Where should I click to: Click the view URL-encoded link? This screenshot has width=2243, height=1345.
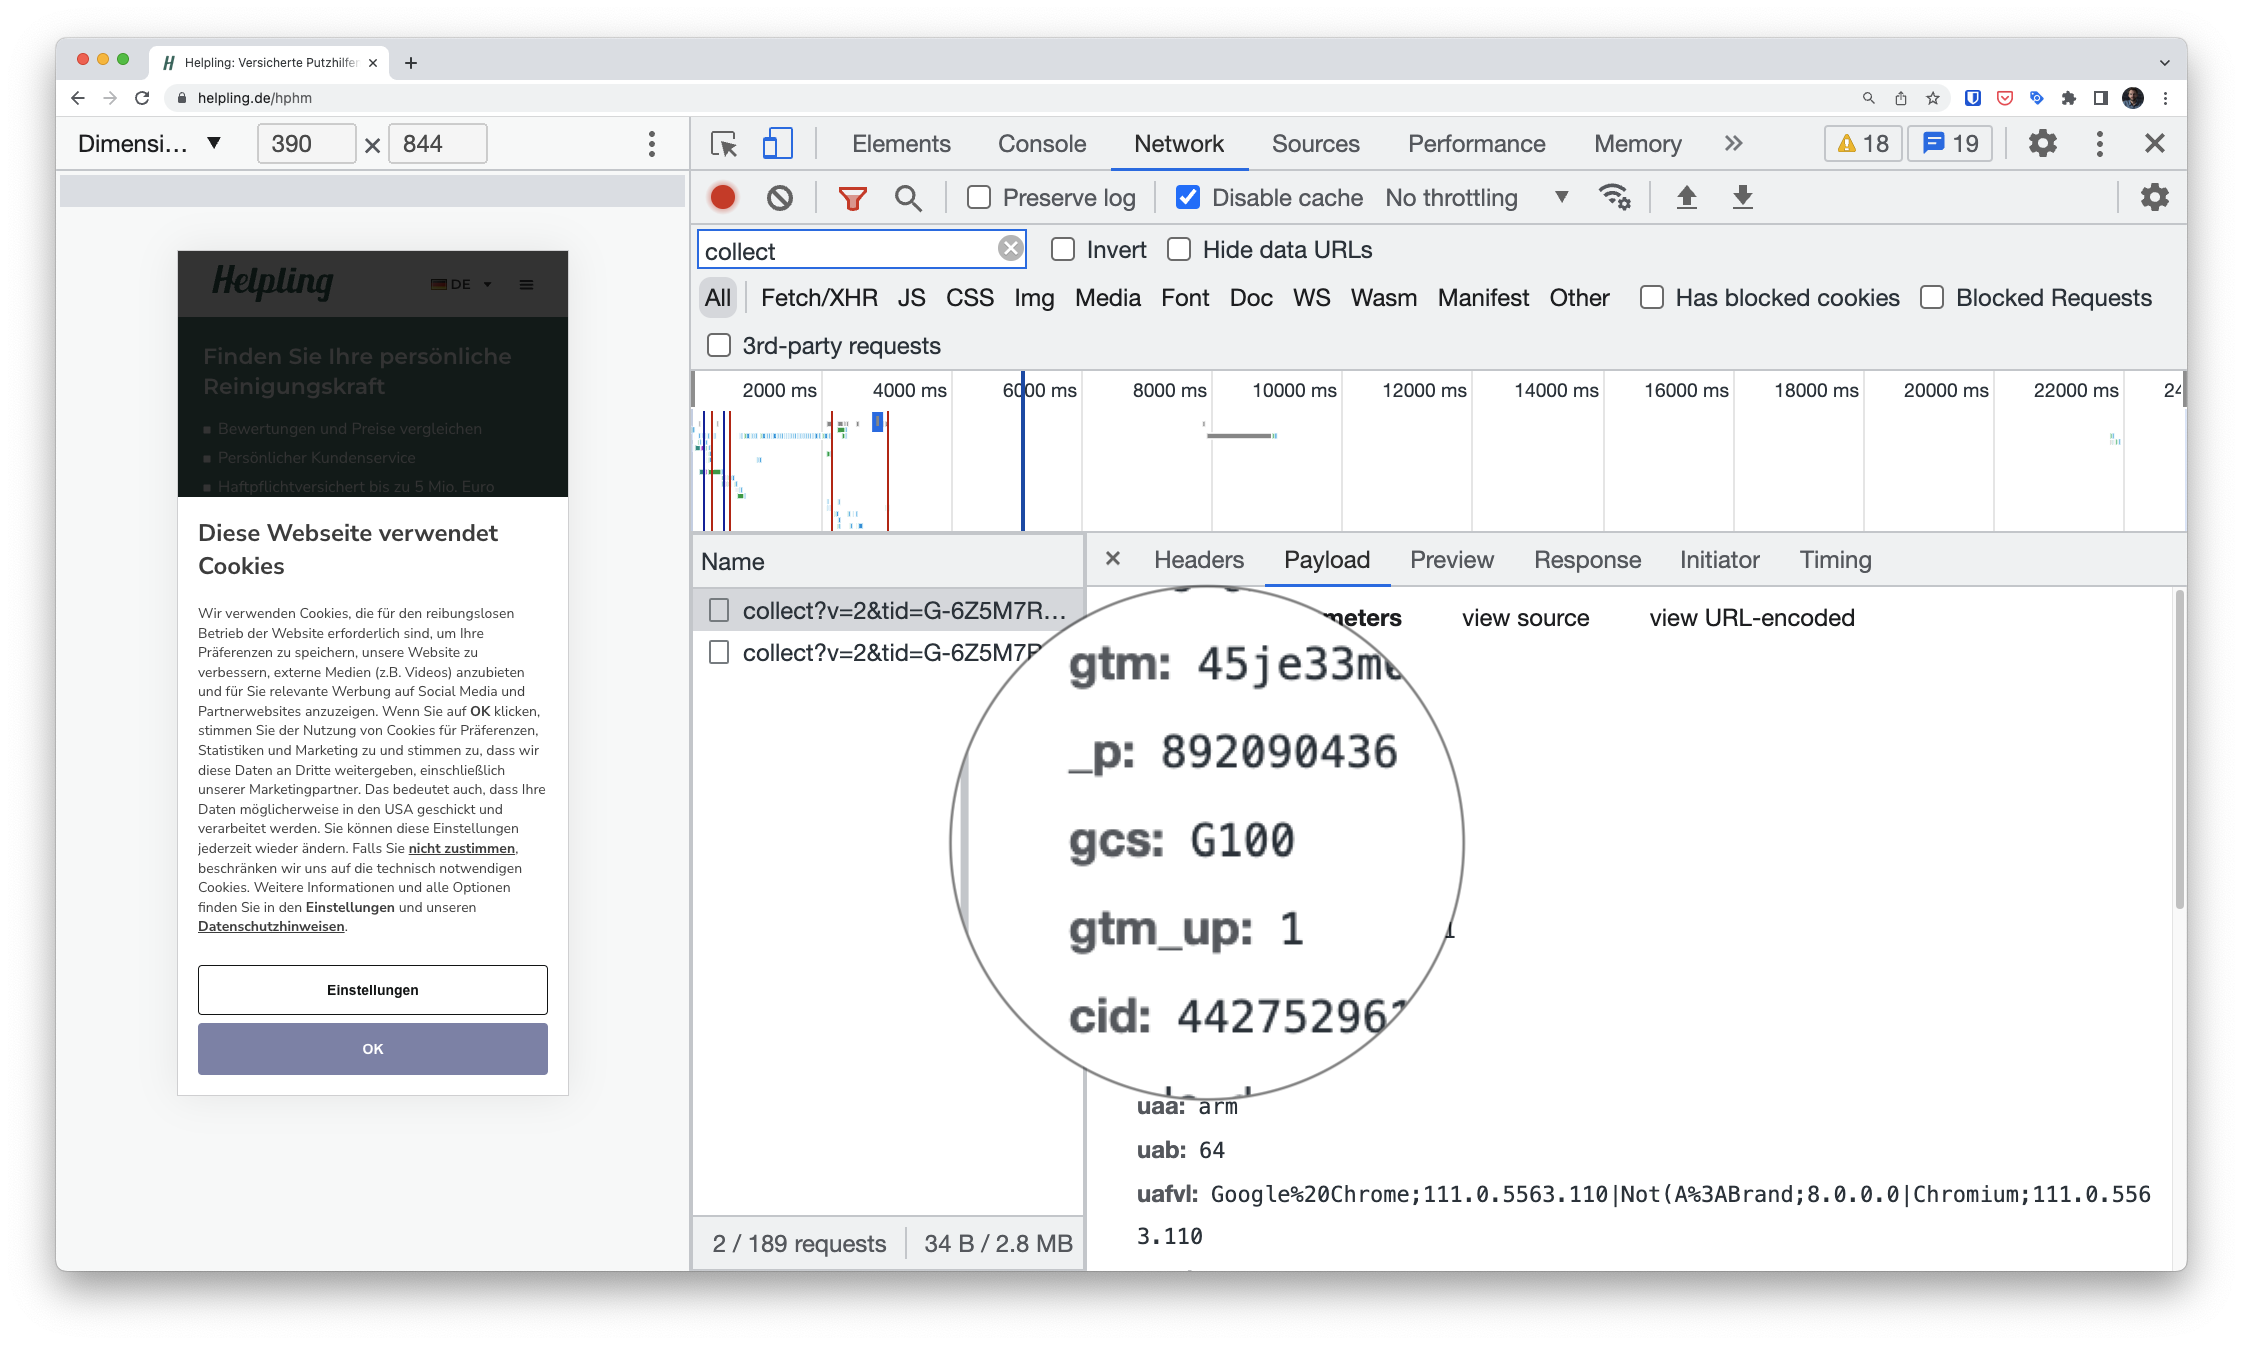[1751, 618]
